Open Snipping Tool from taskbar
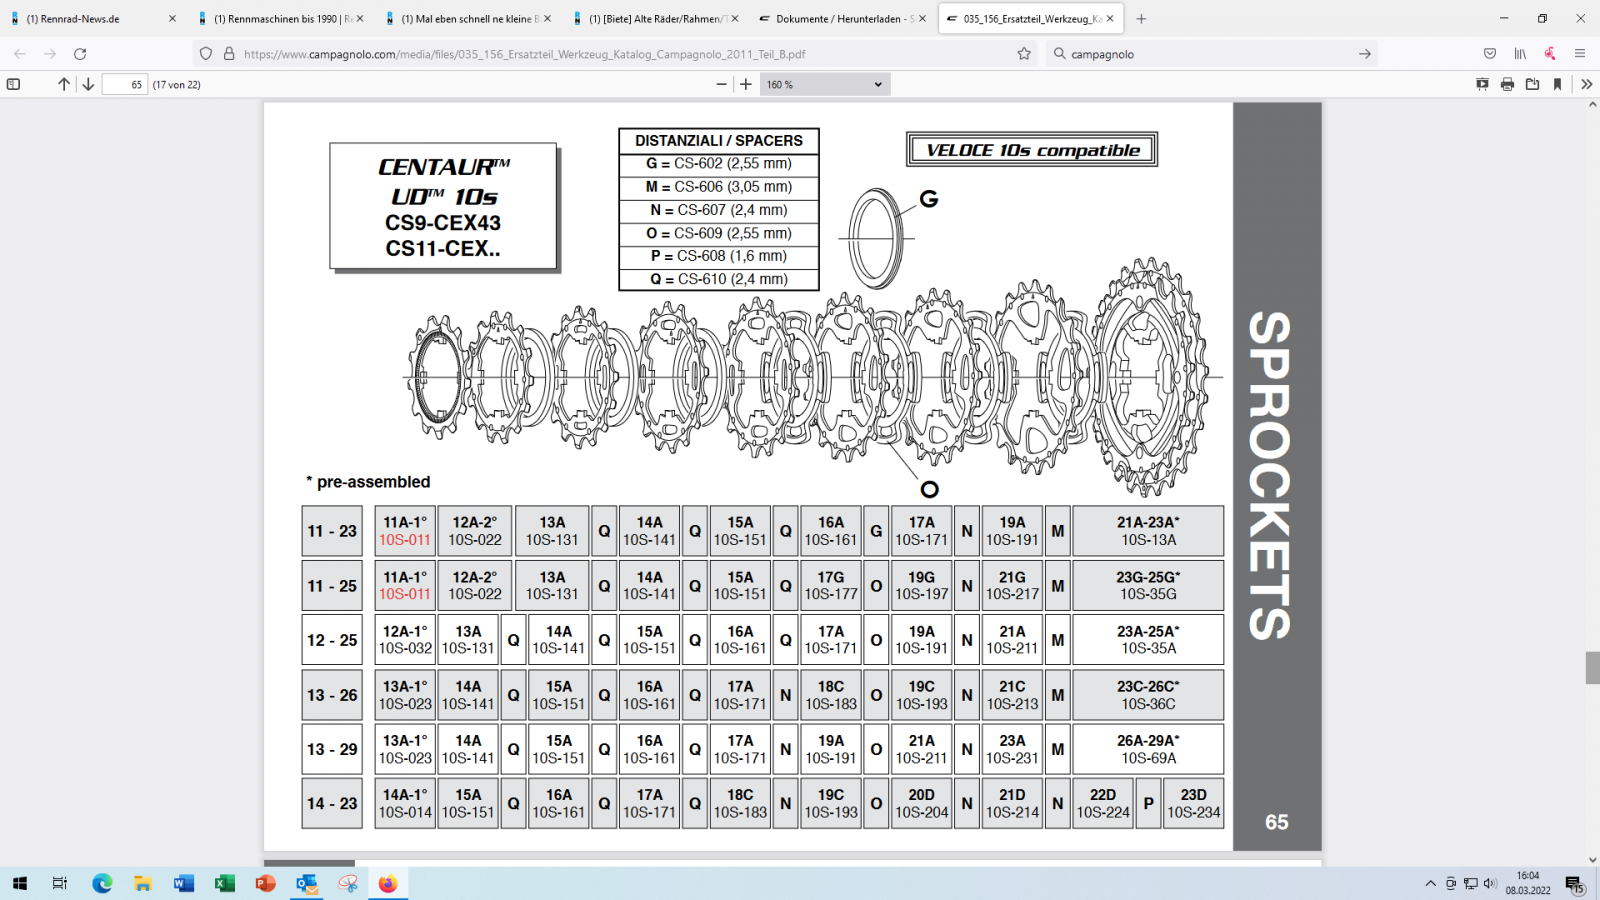Image resolution: width=1600 pixels, height=900 pixels. click(x=347, y=883)
